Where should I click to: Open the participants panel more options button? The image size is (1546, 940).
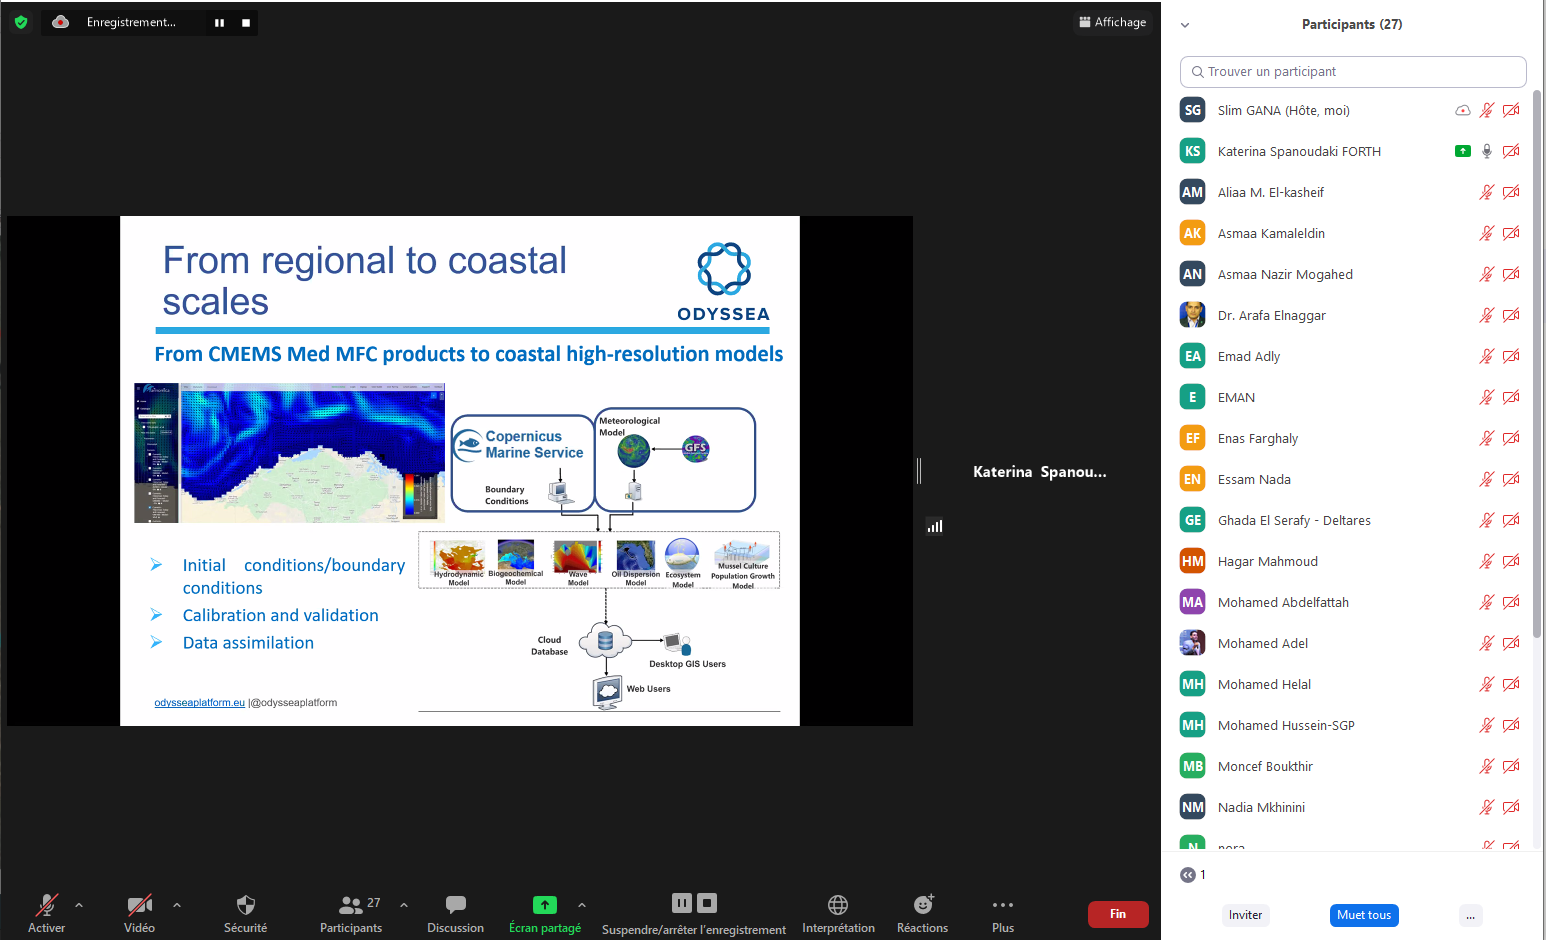click(x=1470, y=915)
